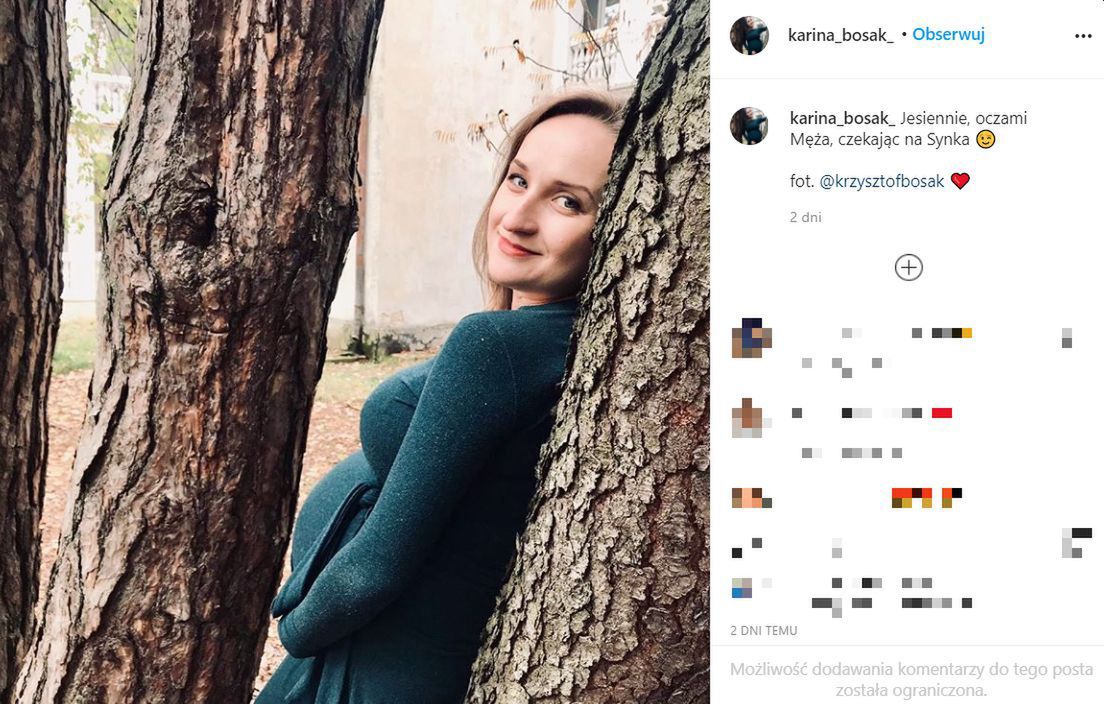
Task: Open the second commenter's pixelated avatar
Action: point(748,416)
